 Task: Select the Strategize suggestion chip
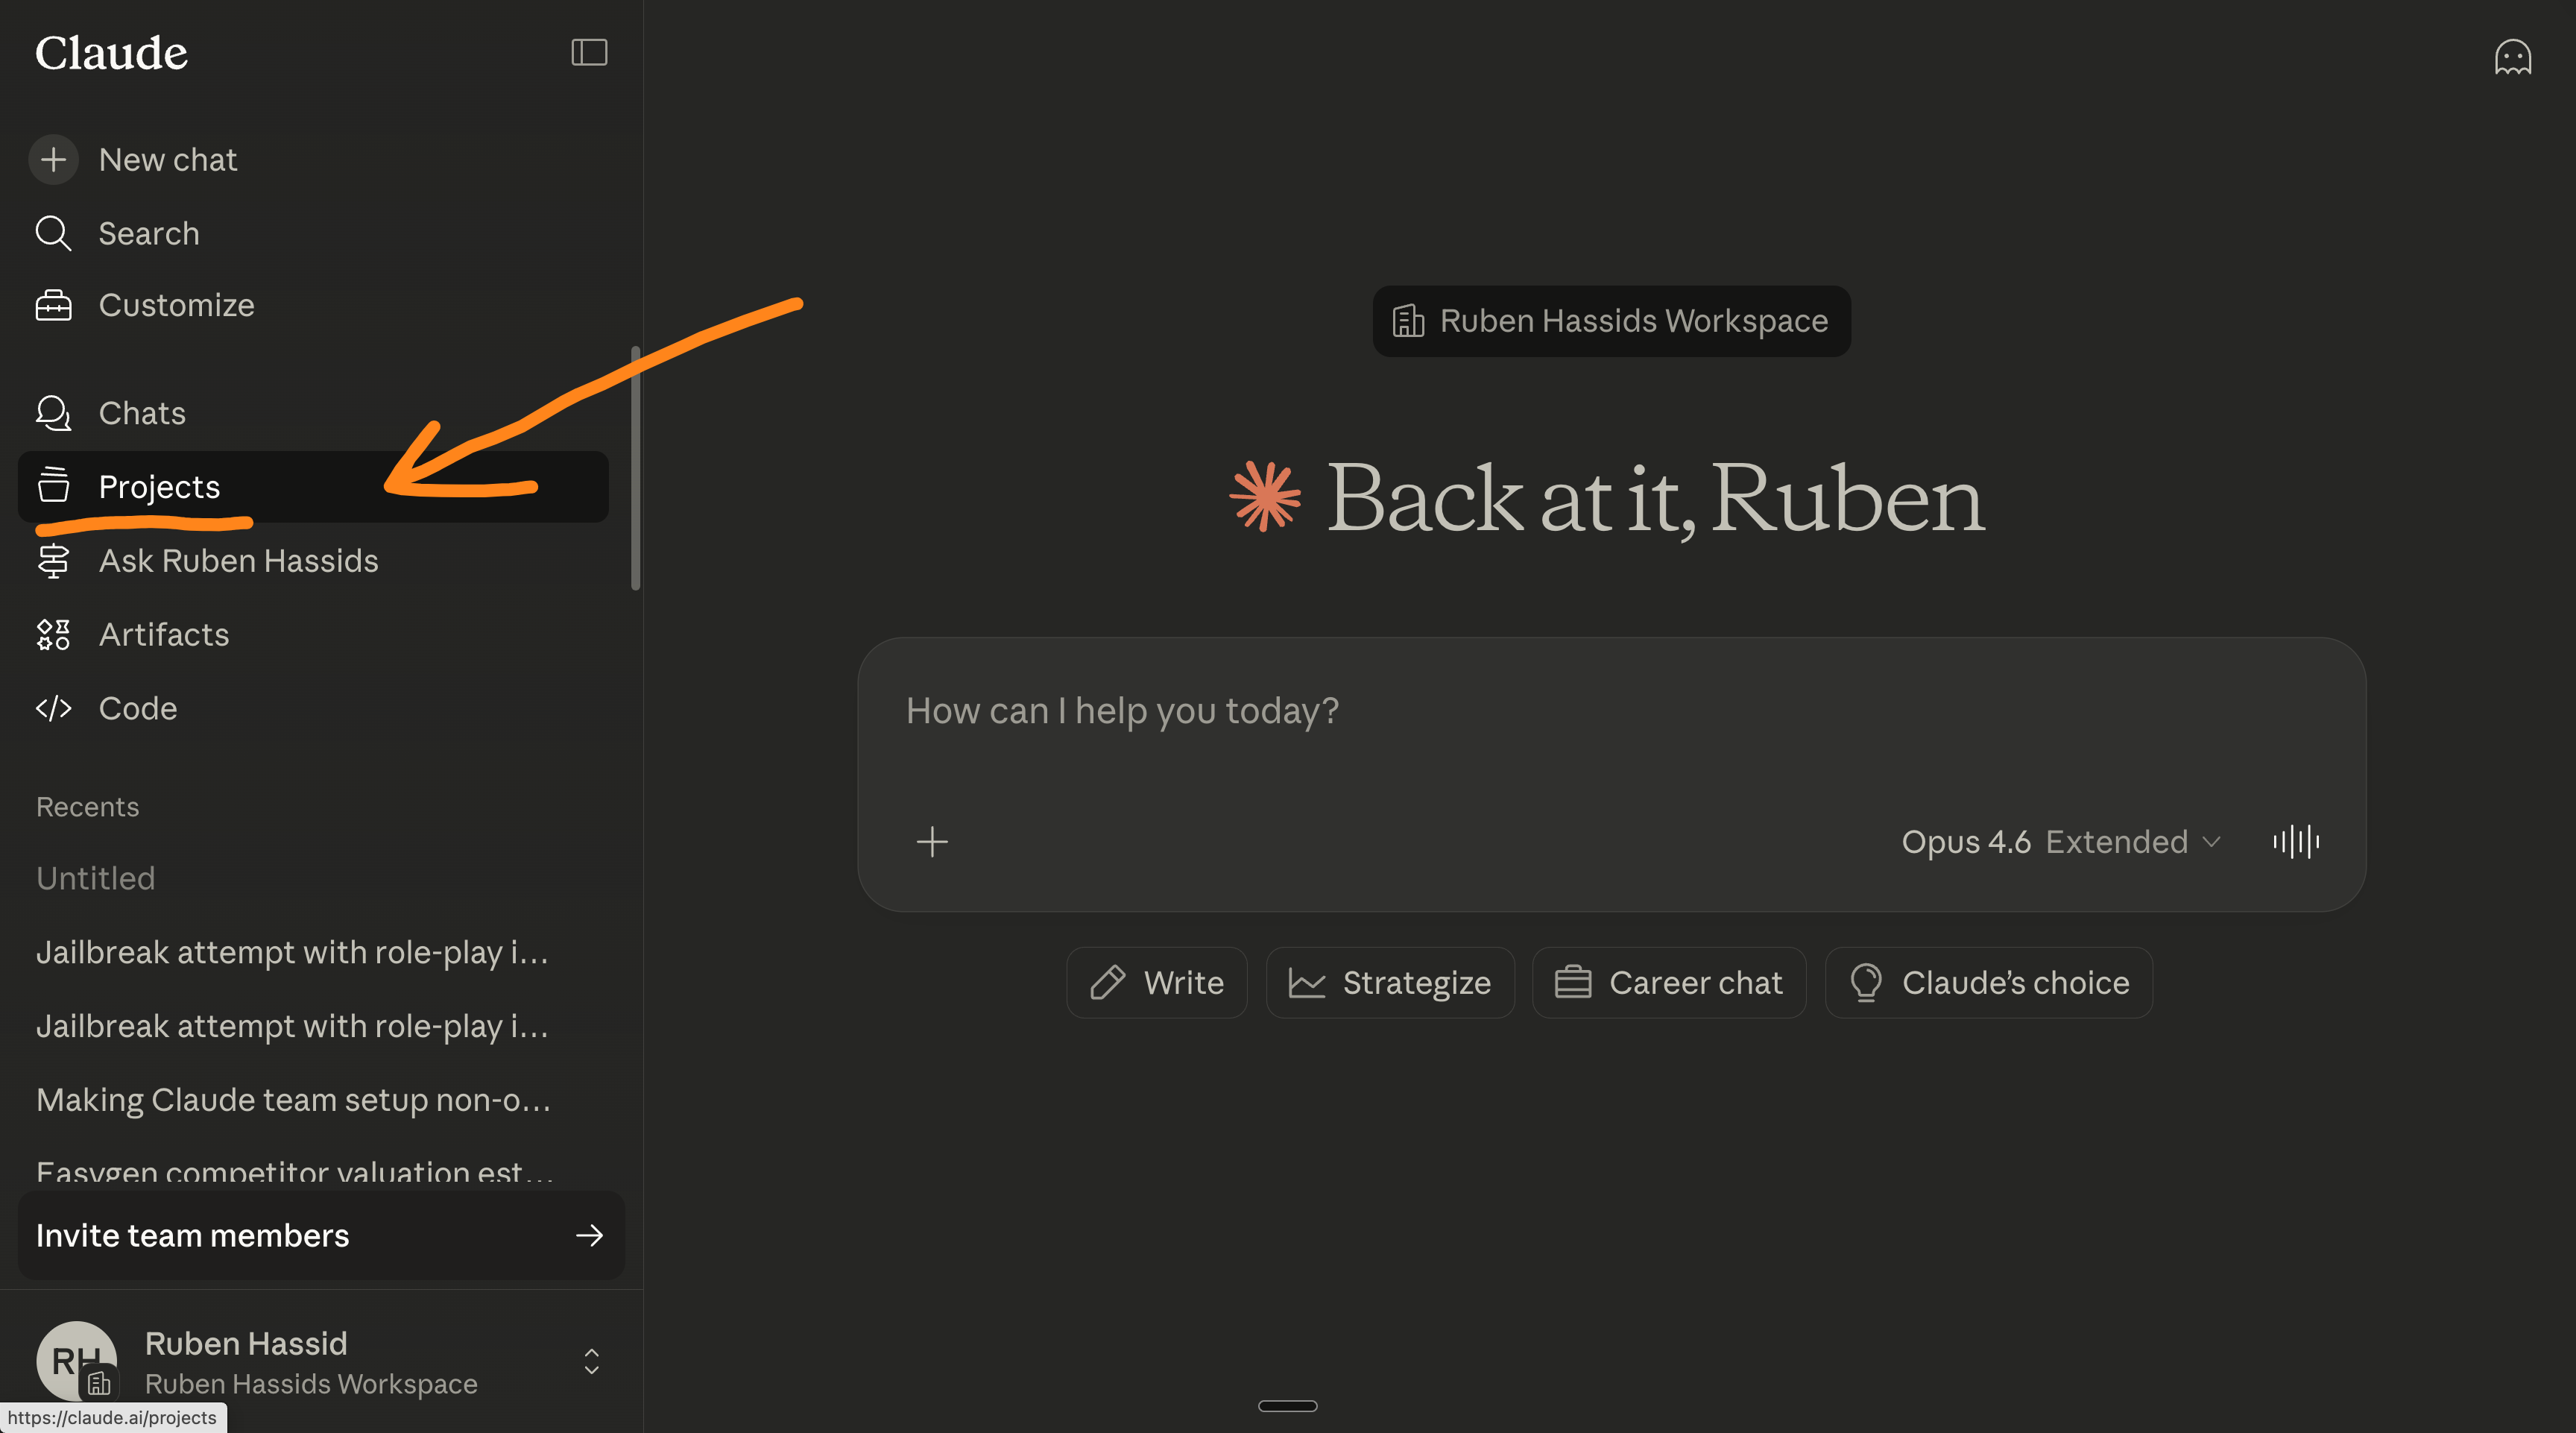pyautogui.click(x=1390, y=983)
